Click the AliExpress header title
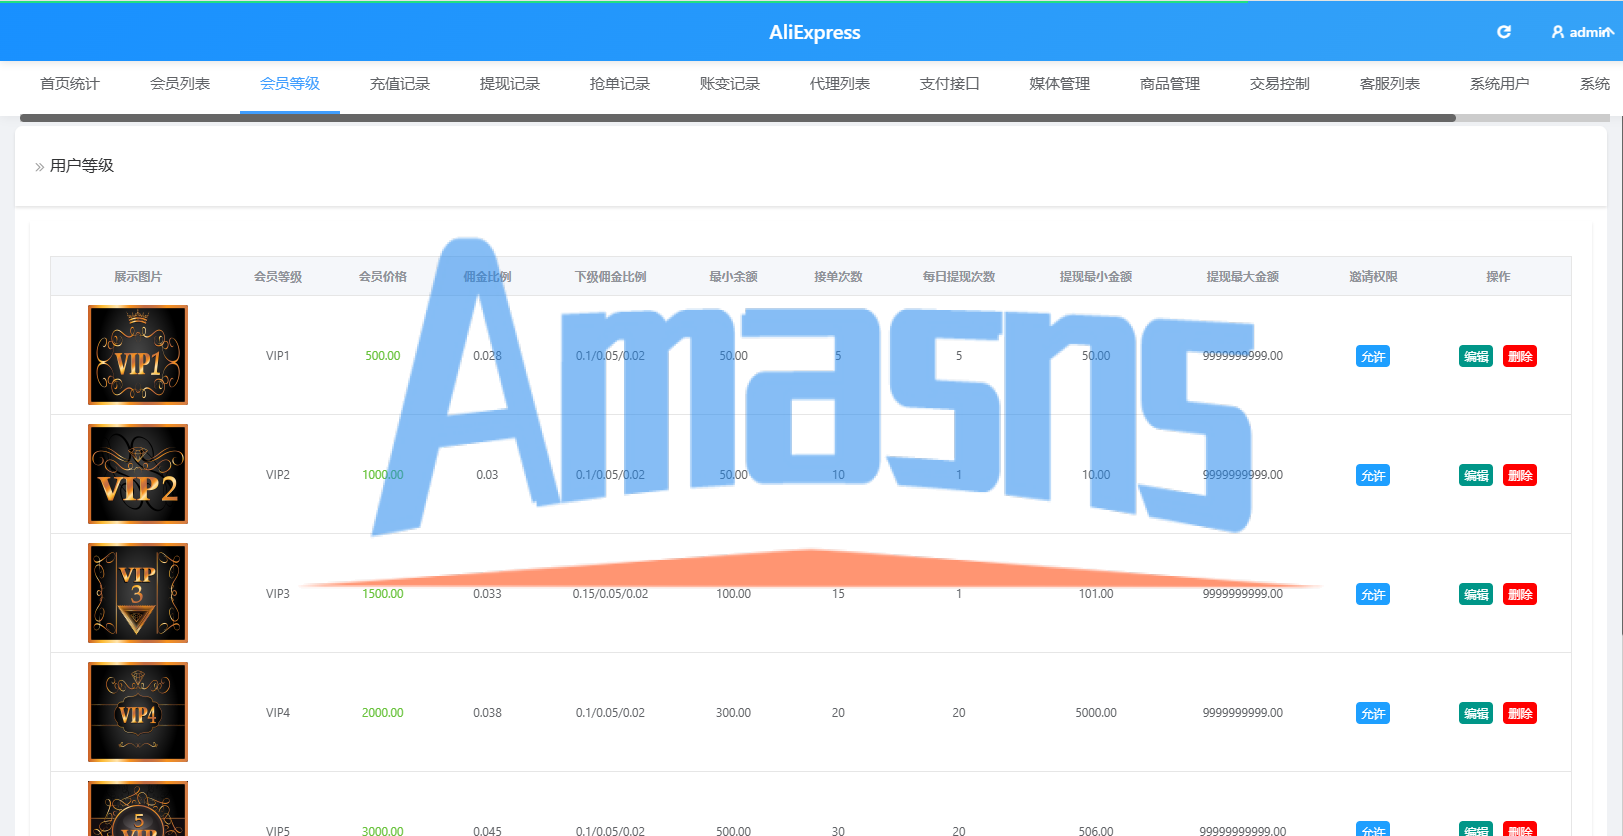Image resolution: width=1623 pixels, height=836 pixels. (x=815, y=32)
